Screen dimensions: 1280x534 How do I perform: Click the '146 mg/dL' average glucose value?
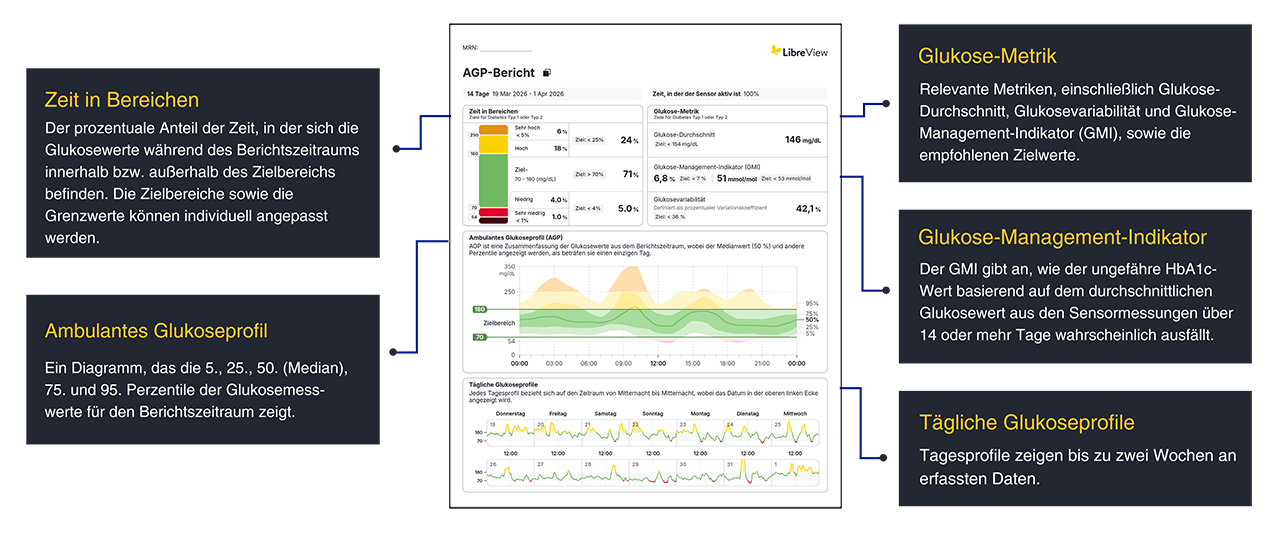[x=803, y=140]
